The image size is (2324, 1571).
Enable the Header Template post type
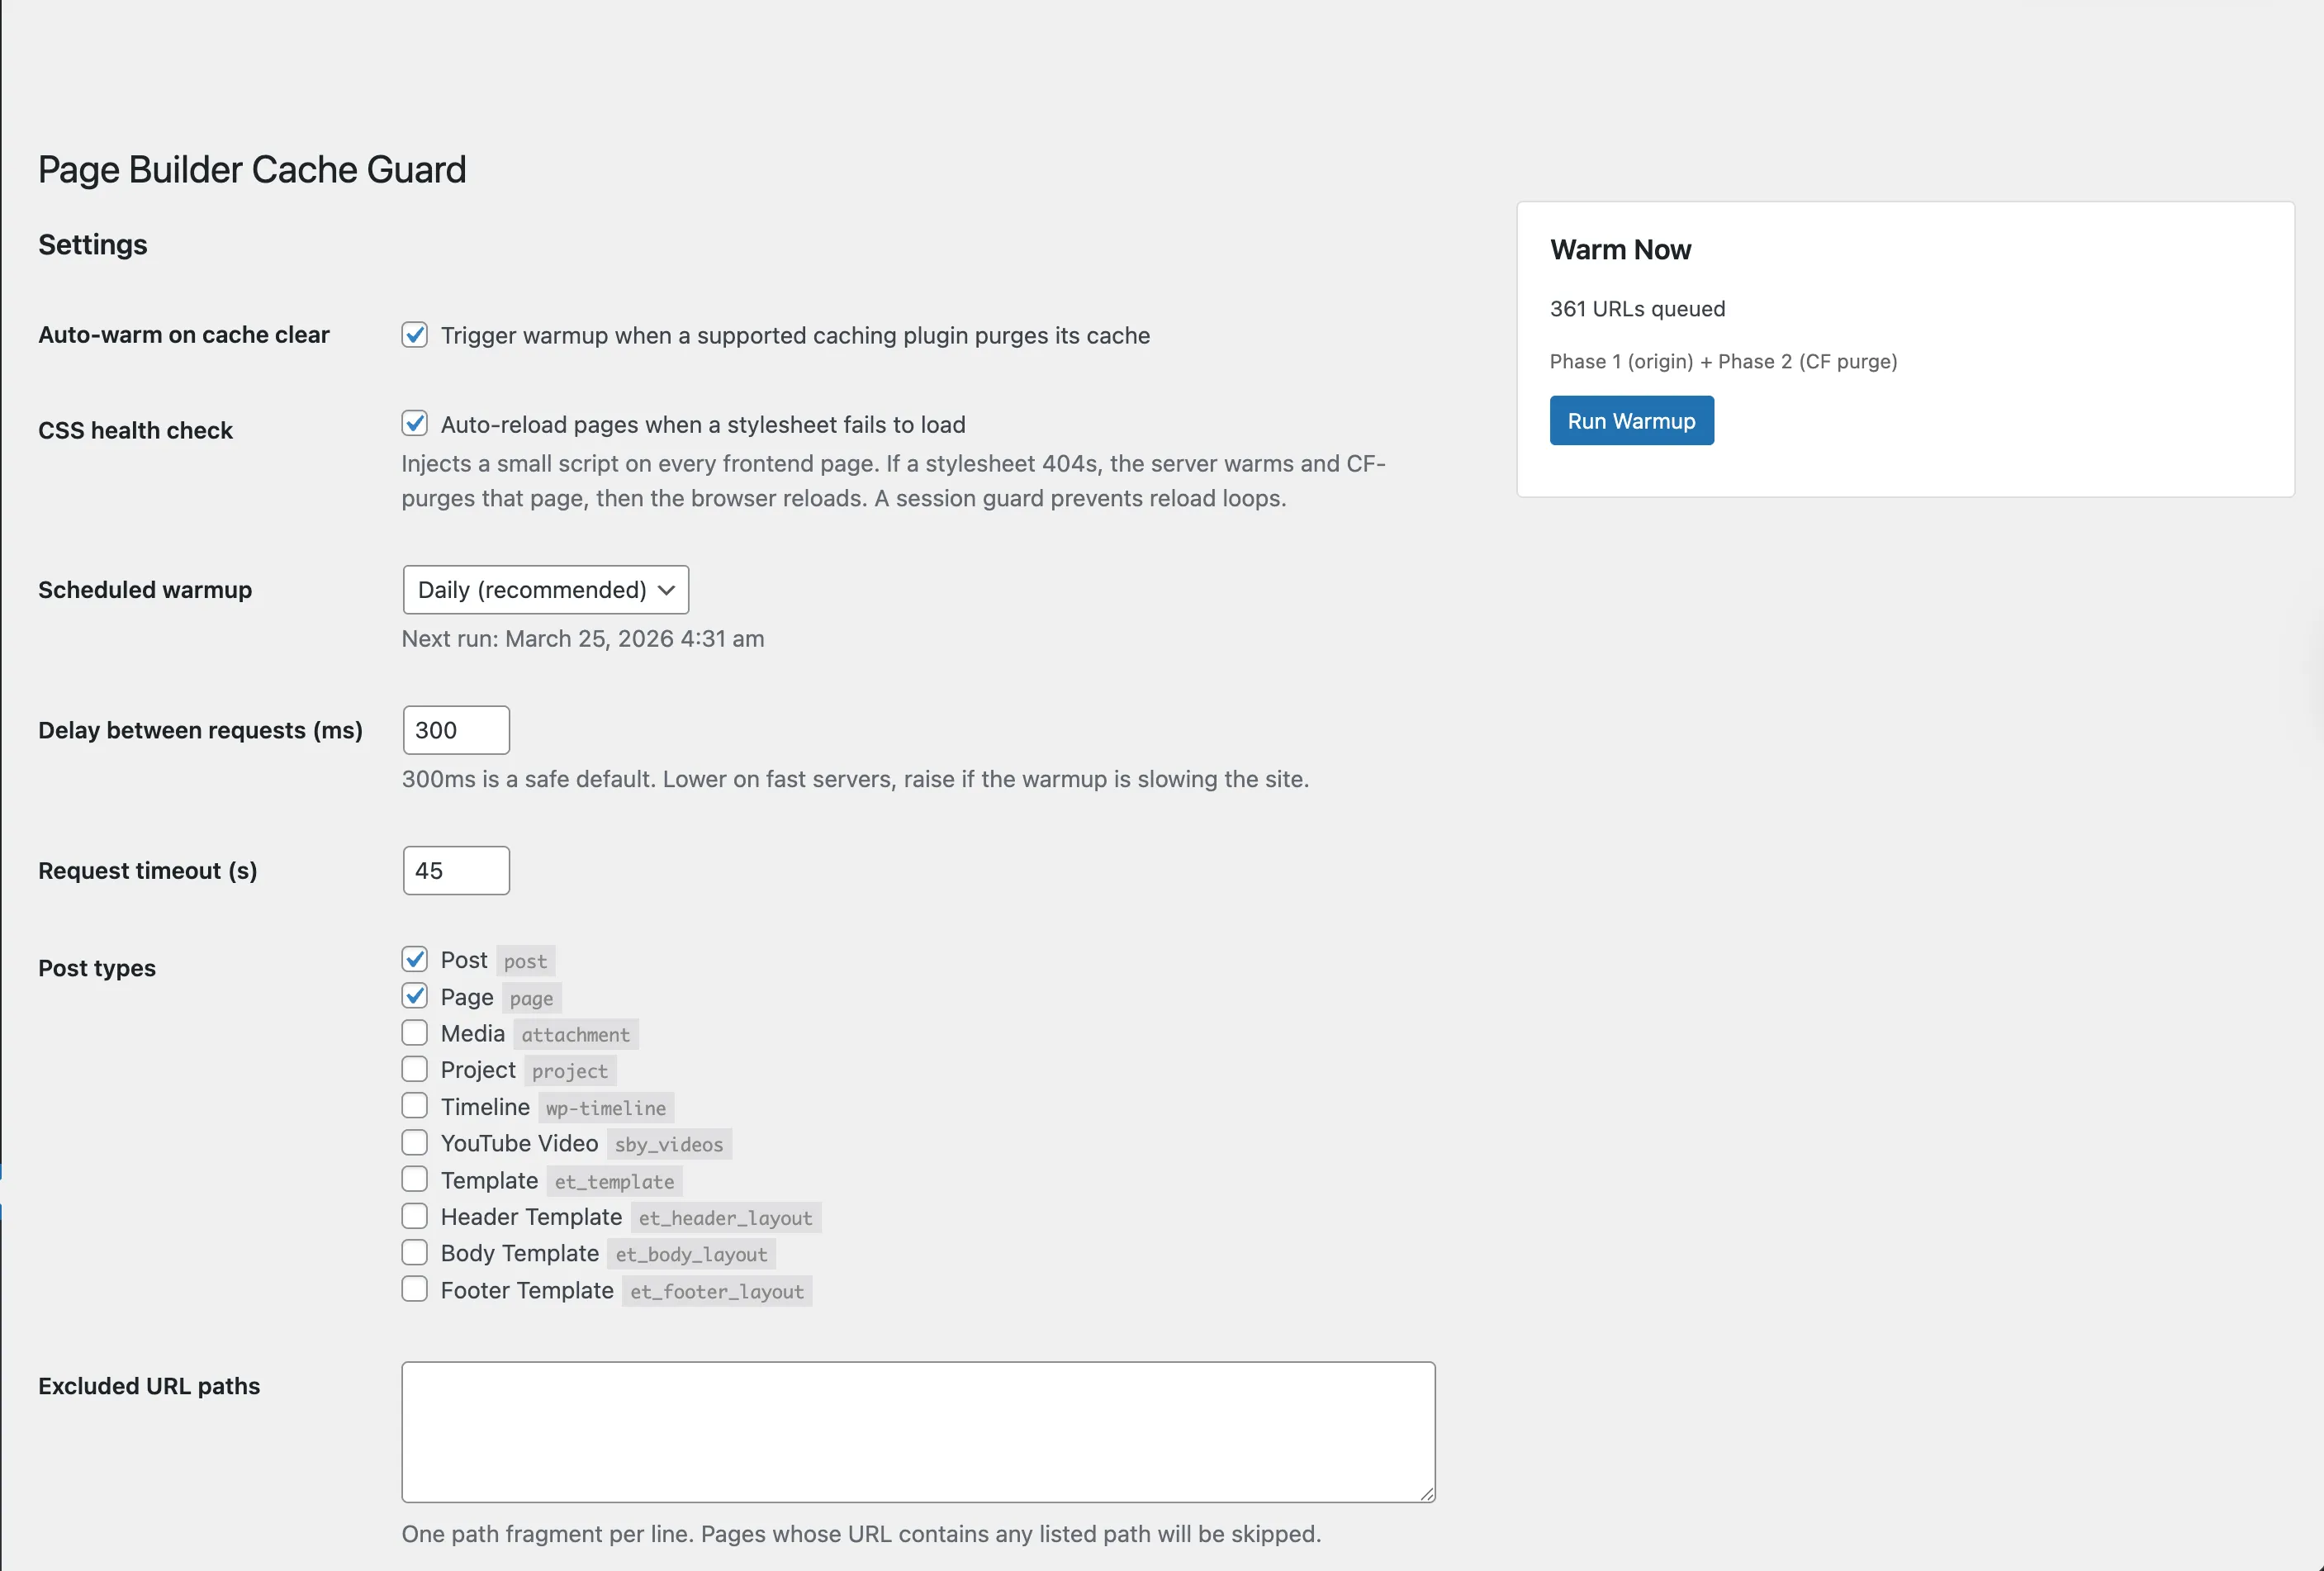(414, 1216)
